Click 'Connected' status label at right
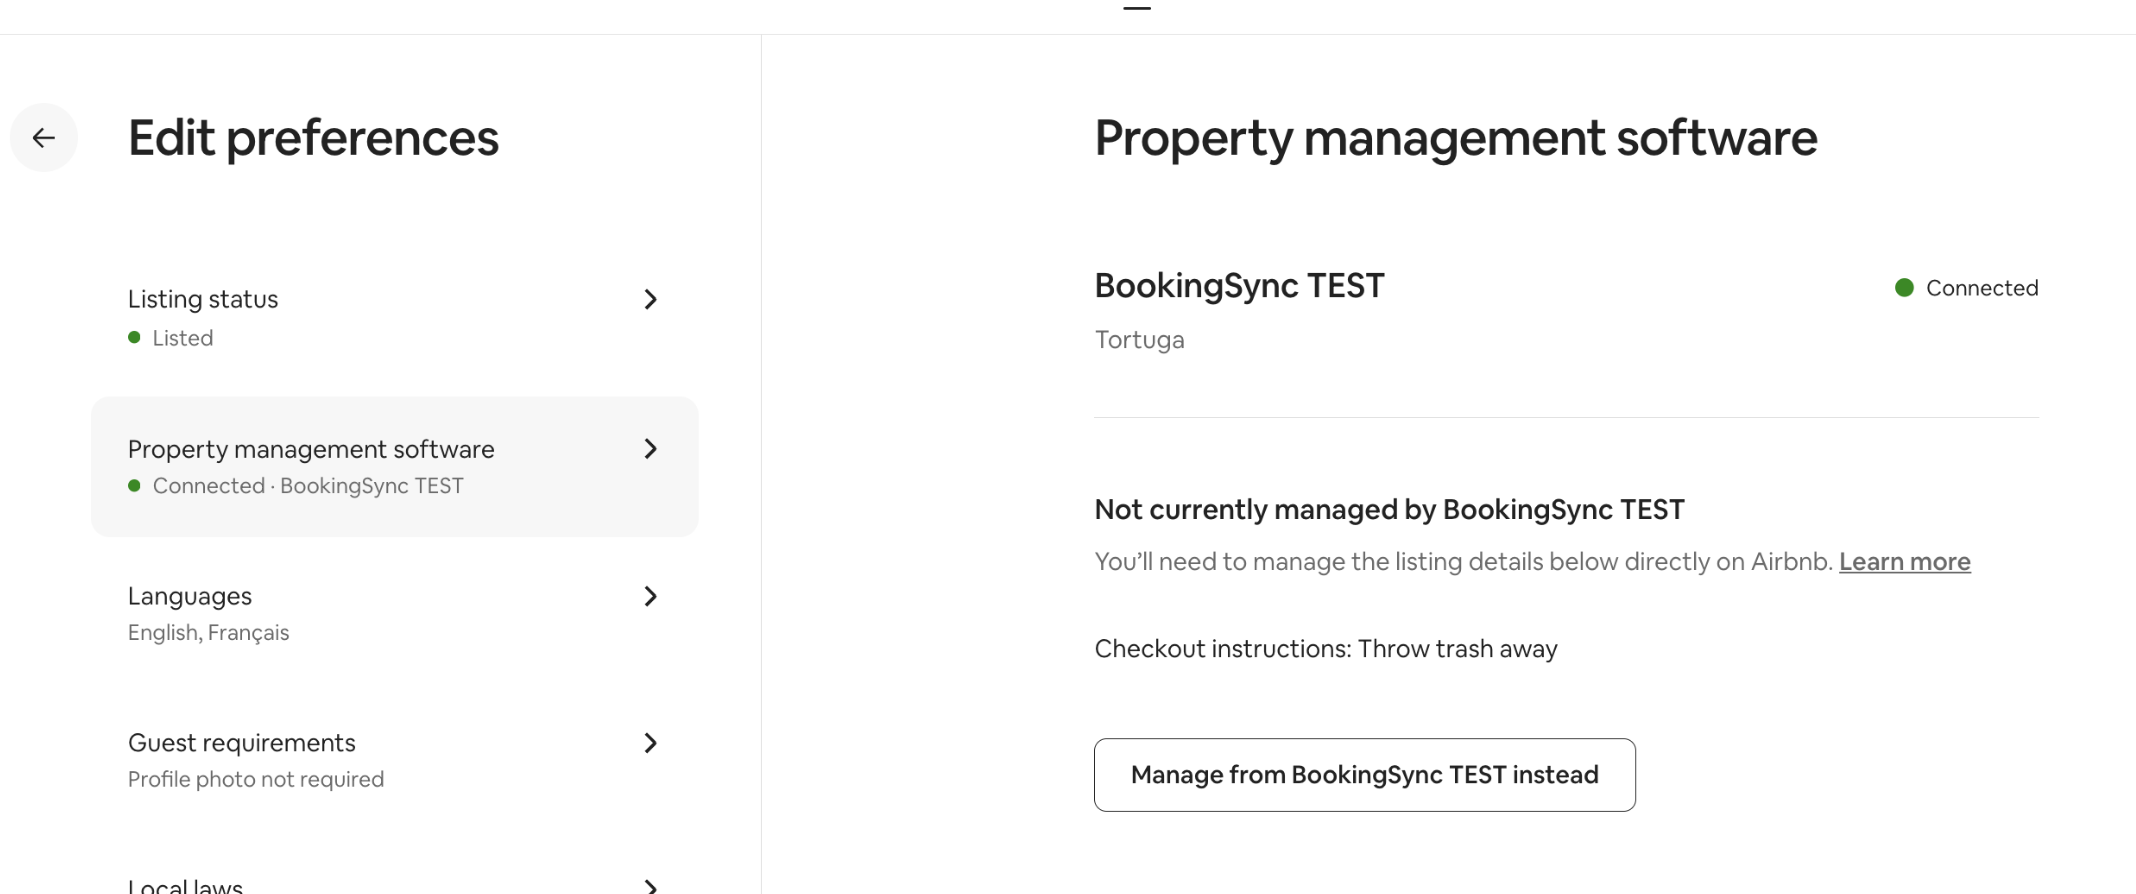The width and height of the screenshot is (2136, 894). (x=1982, y=288)
